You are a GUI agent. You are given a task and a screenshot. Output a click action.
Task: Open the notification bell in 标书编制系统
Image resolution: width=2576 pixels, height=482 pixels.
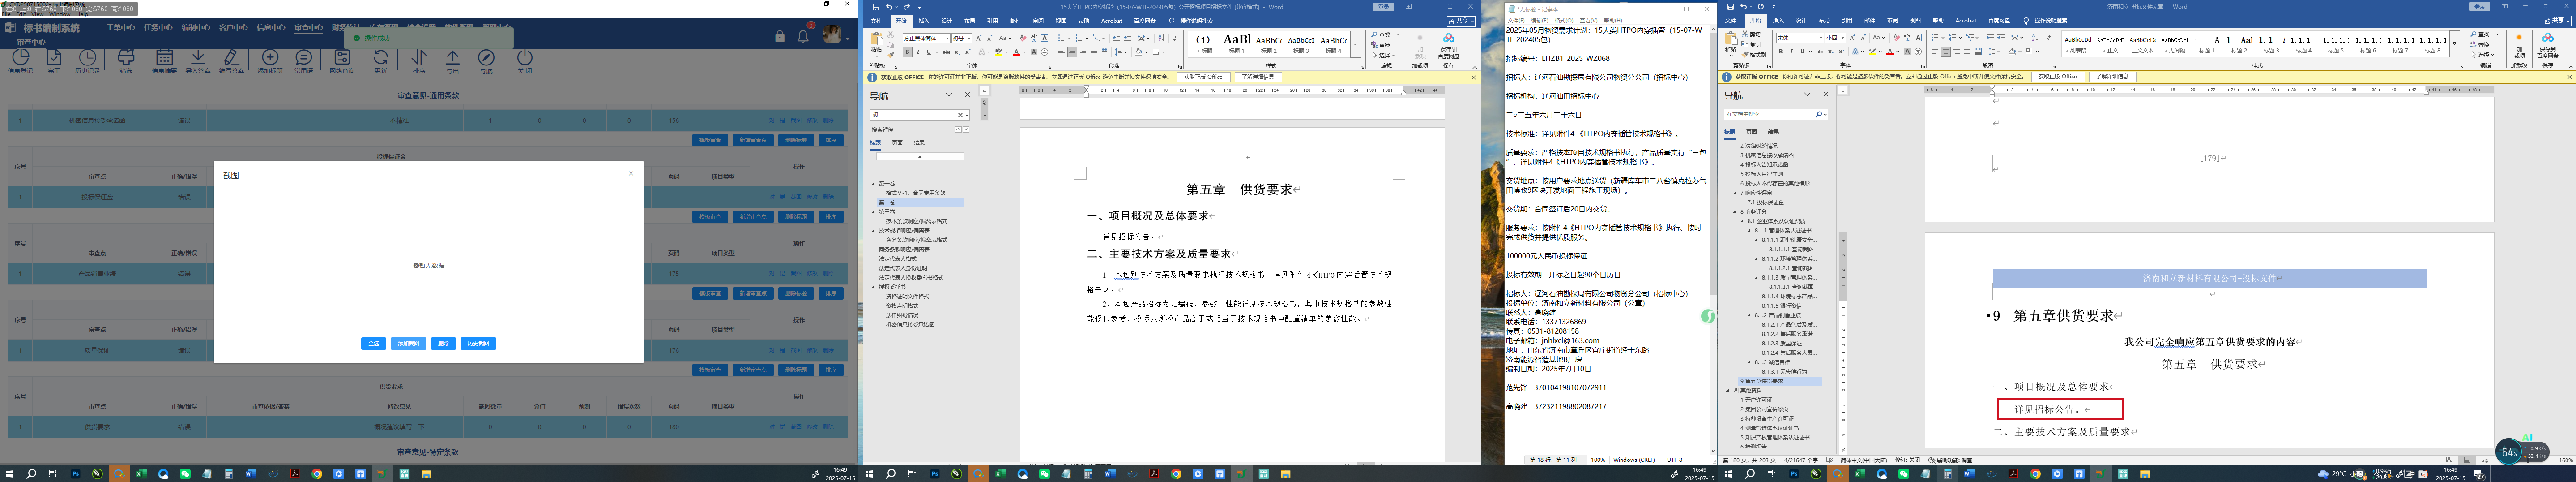click(x=803, y=36)
